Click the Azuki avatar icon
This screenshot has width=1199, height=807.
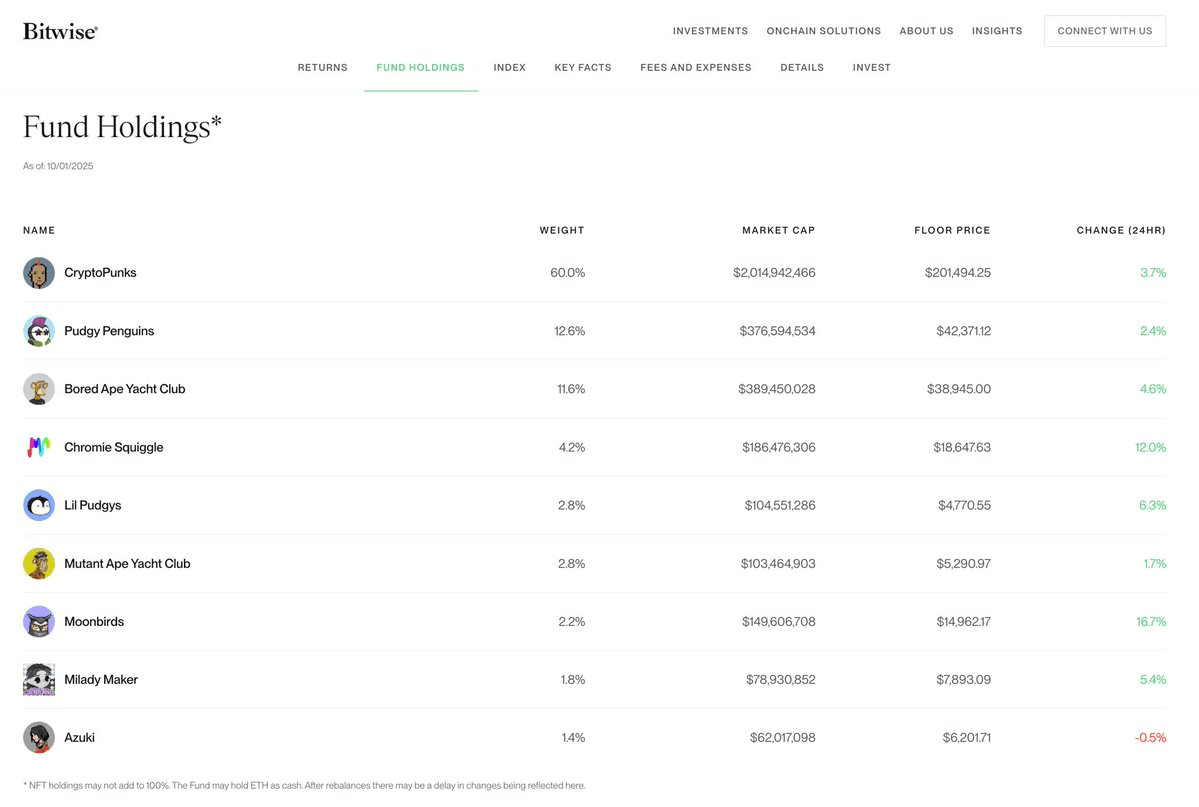pyautogui.click(x=39, y=737)
